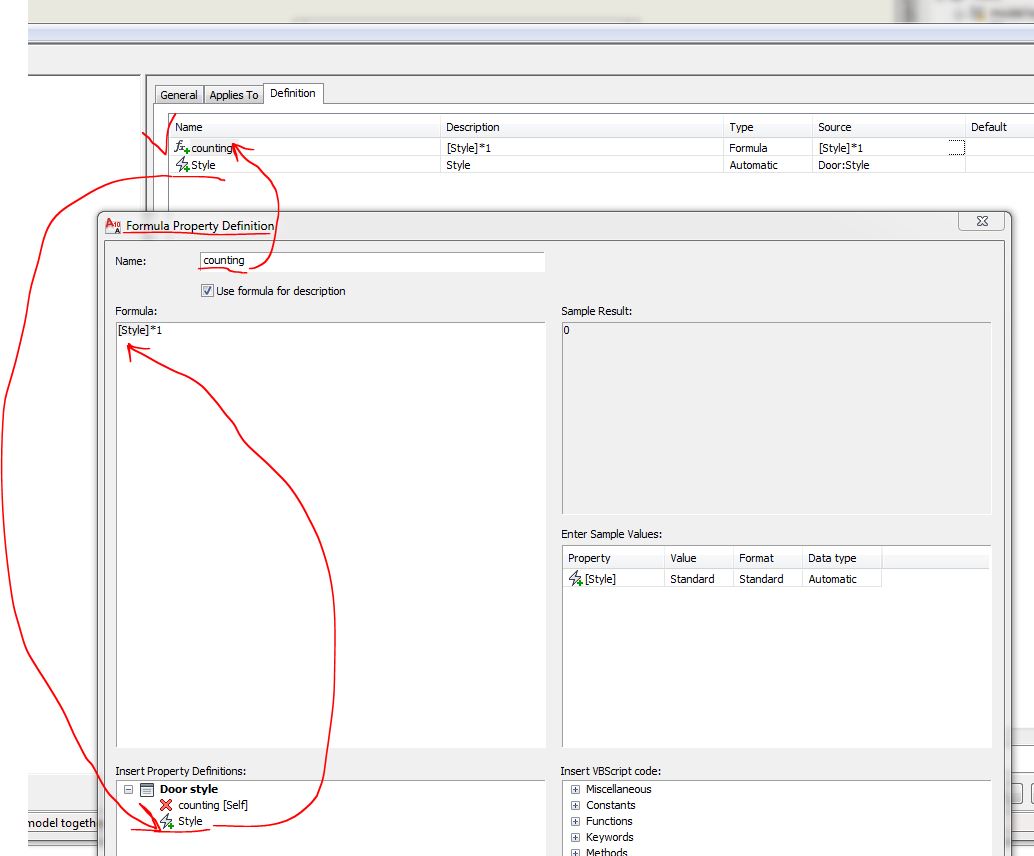Switch to the Applies To tab
Screen dimensions: 1034x856
[233, 94]
